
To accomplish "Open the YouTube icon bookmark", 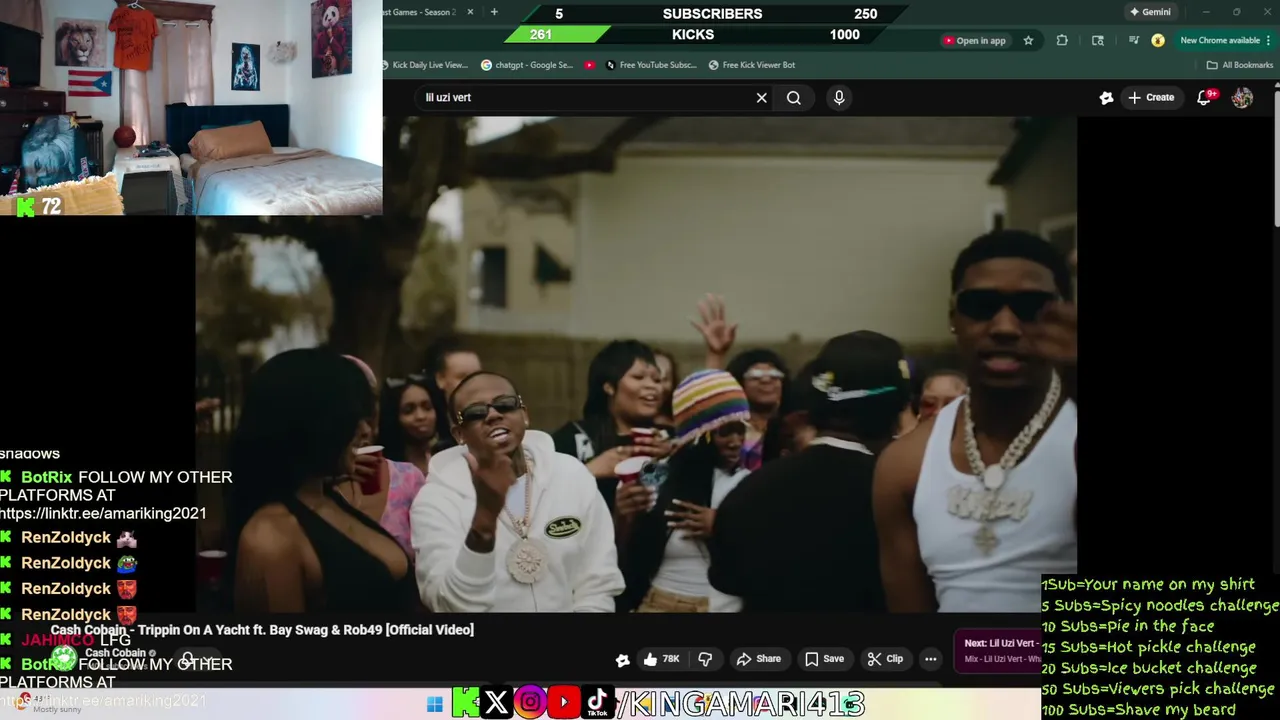I will [590, 65].
